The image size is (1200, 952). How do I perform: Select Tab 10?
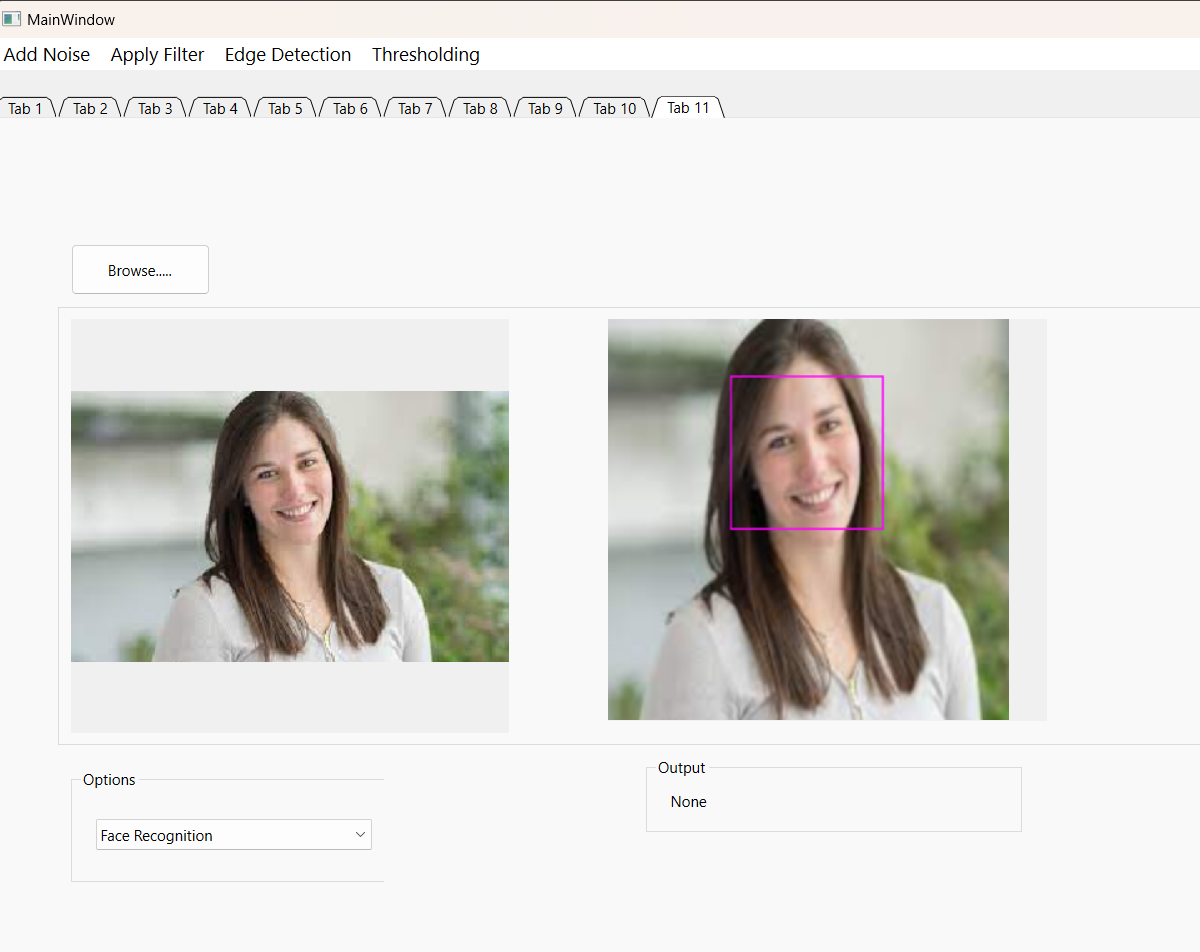click(x=613, y=108)
